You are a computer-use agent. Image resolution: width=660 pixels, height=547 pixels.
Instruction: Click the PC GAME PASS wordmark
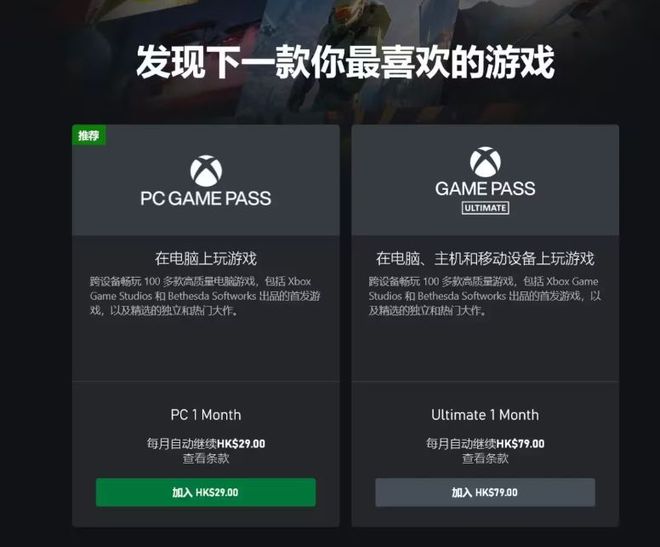[206, 199]
